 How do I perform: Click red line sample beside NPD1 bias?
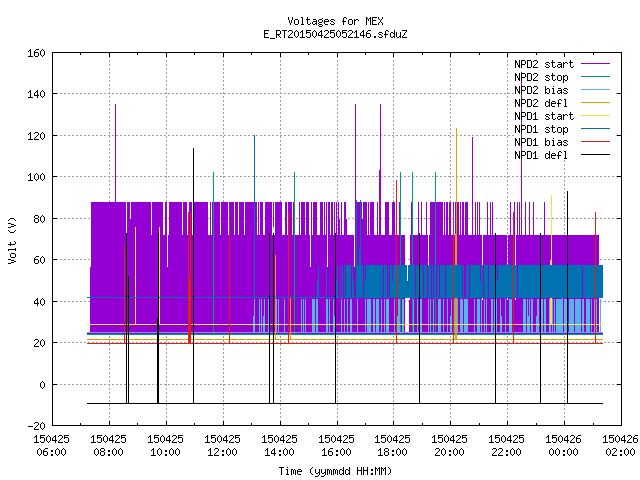[596, 142]
